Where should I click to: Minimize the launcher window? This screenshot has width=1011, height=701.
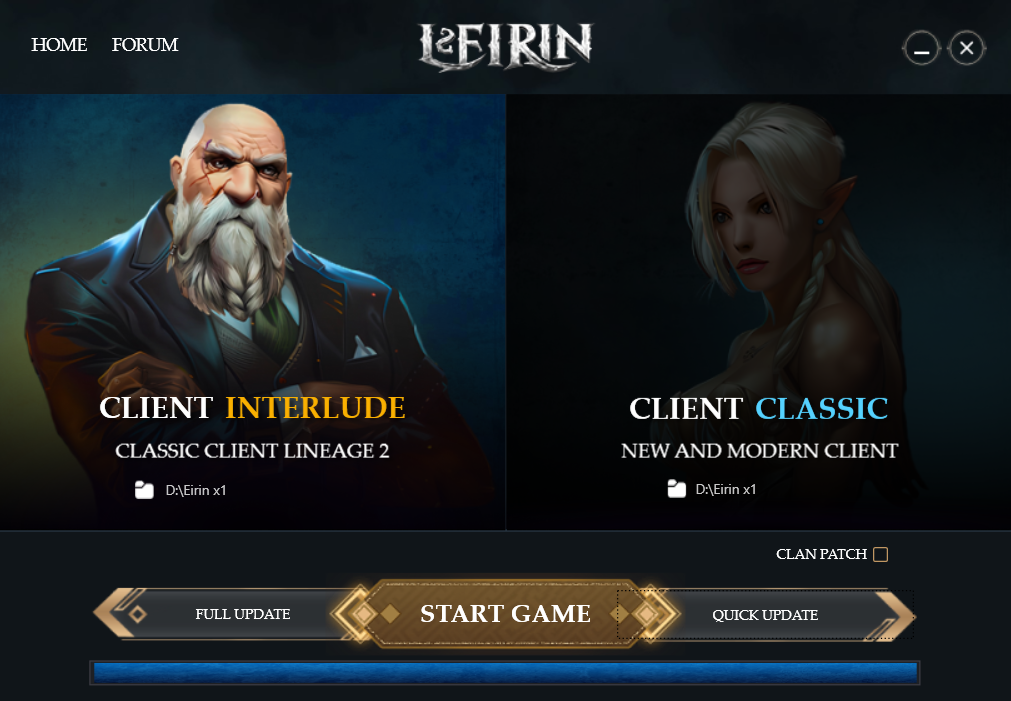(x=921, y=48)
